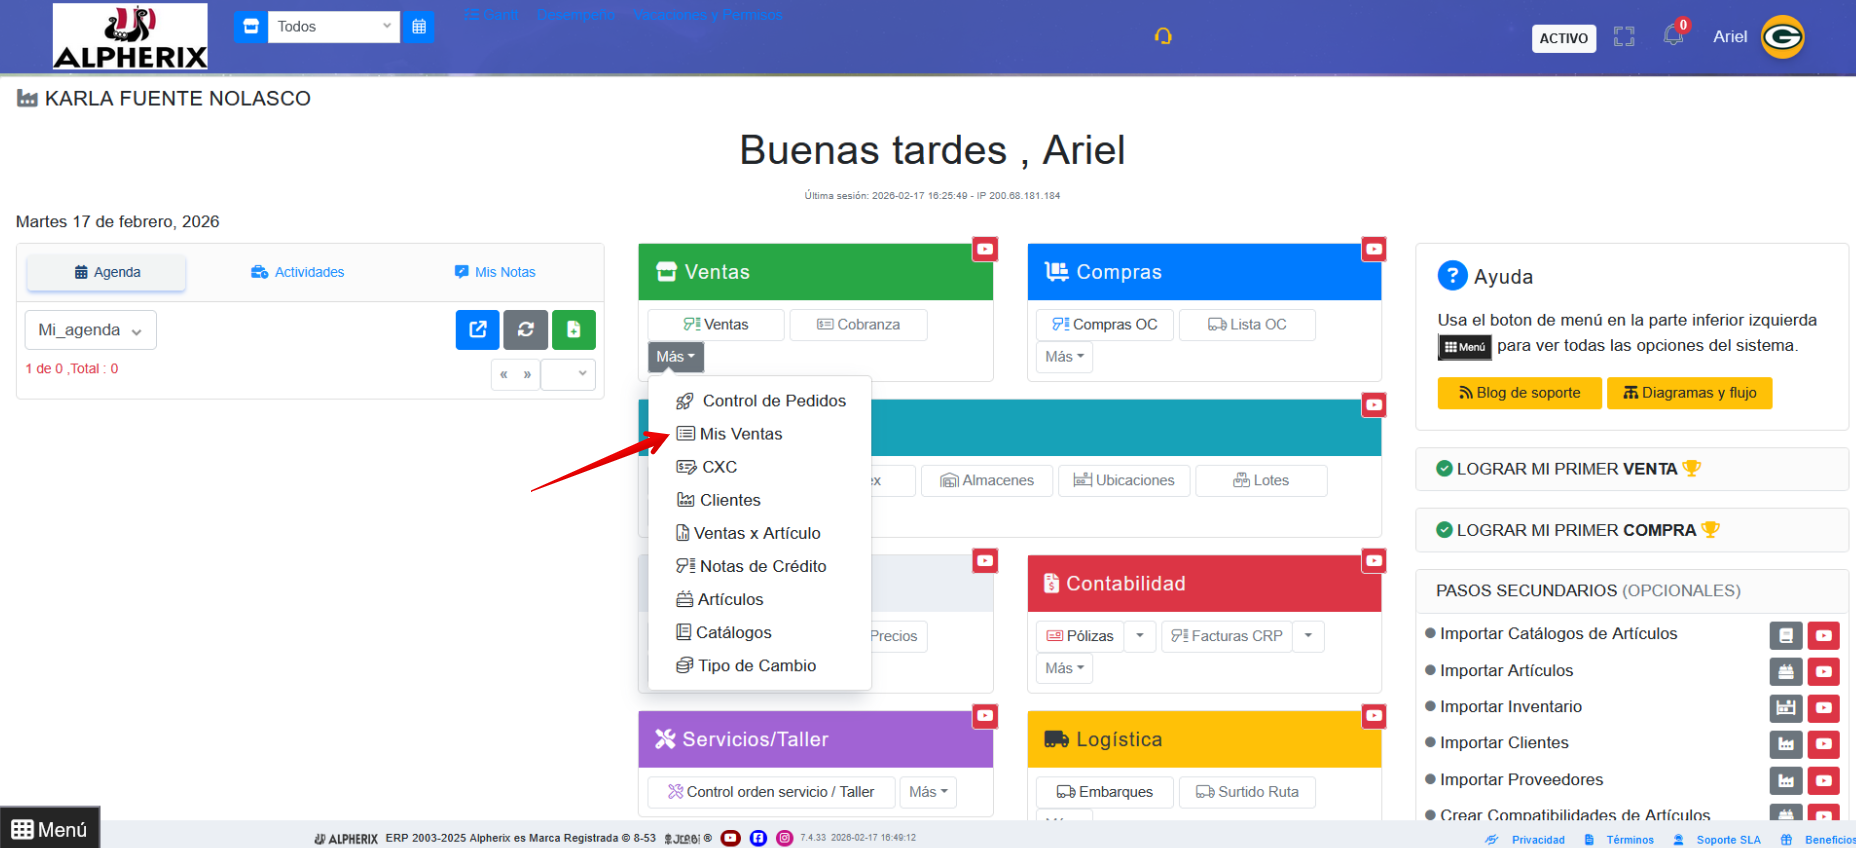Open the Menú button at bottom left

pyautogui.click(x=50, y=829)
